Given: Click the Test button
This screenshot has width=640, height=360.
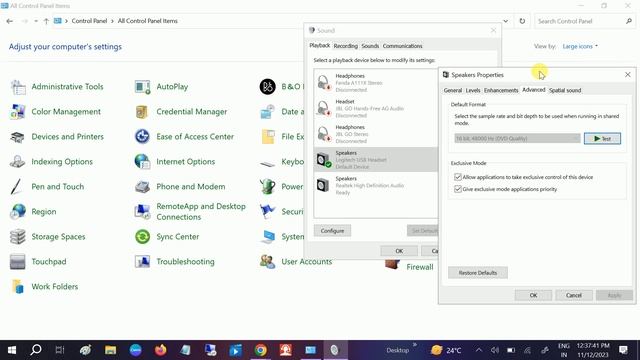Looking at the screenshot, I should (x=602, y=138).
